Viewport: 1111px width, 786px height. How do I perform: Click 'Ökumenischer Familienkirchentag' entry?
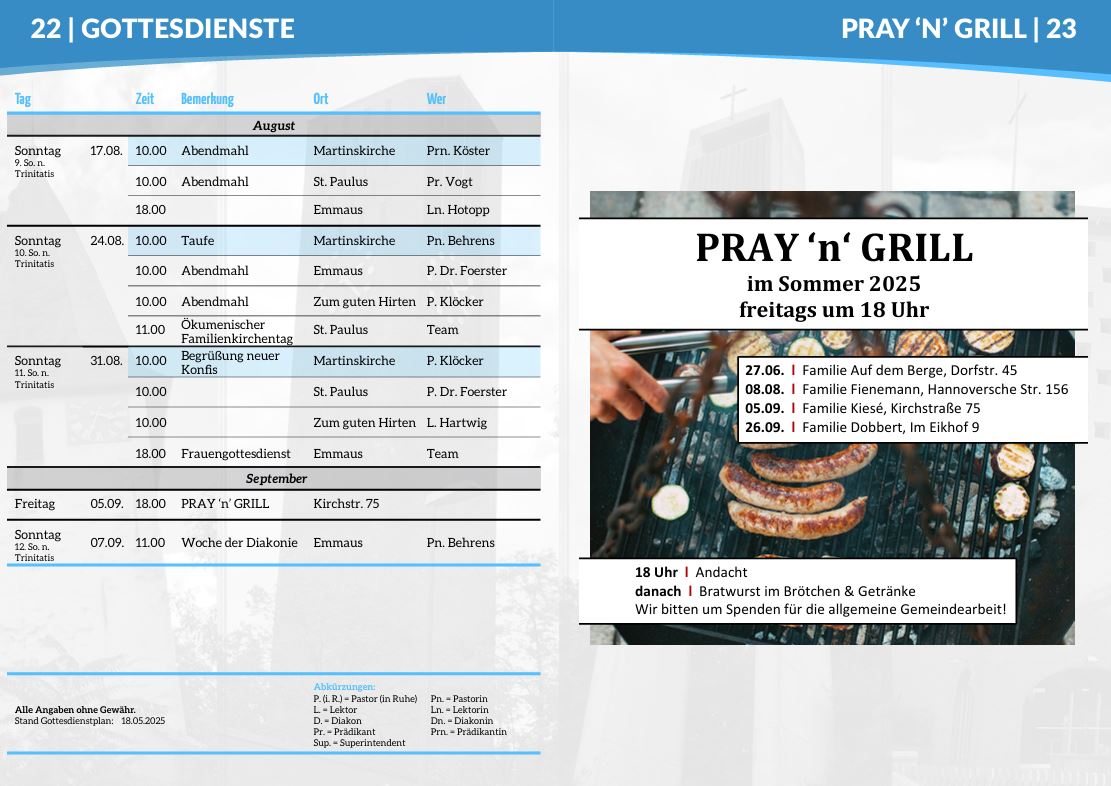pyautogui.click(x=237, y=331)
